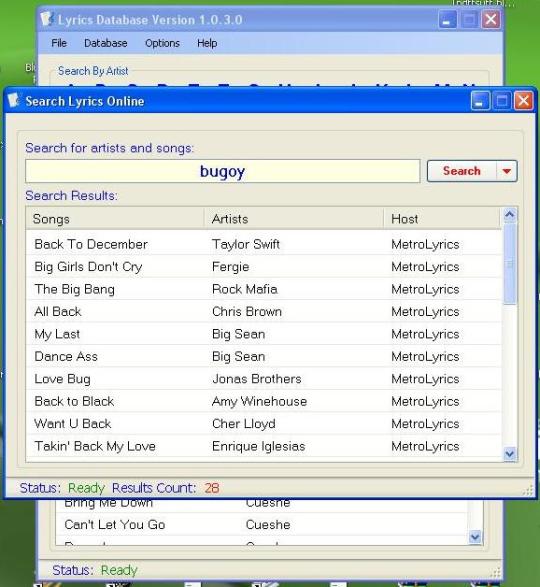Screen dimensions: 540x587
Task: Minimize the Search Lyrics Online window
Action: click(480, 101)
